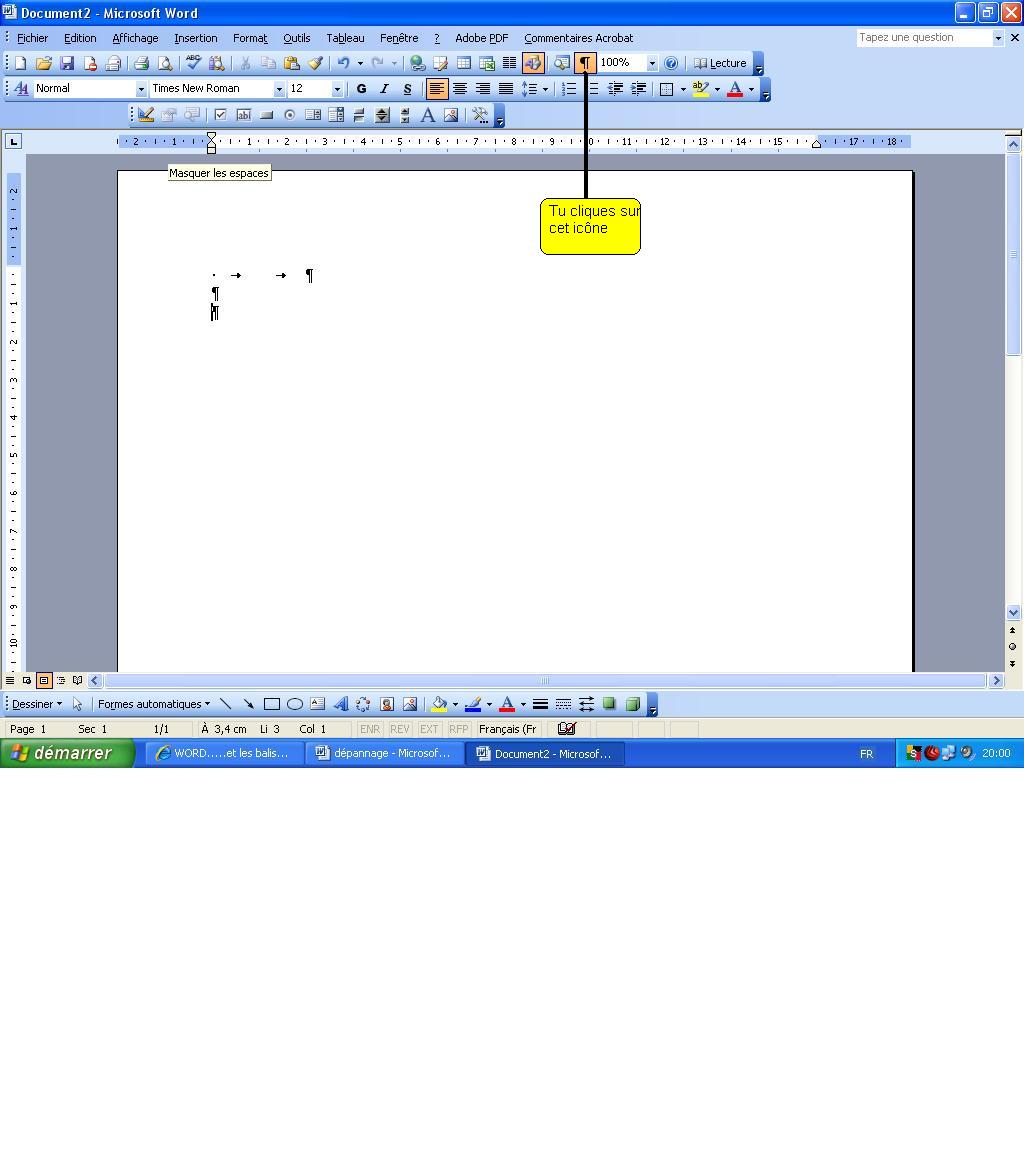Open the Insertion menu
The image size is (1024, 1172).
[x=195, y=38]
